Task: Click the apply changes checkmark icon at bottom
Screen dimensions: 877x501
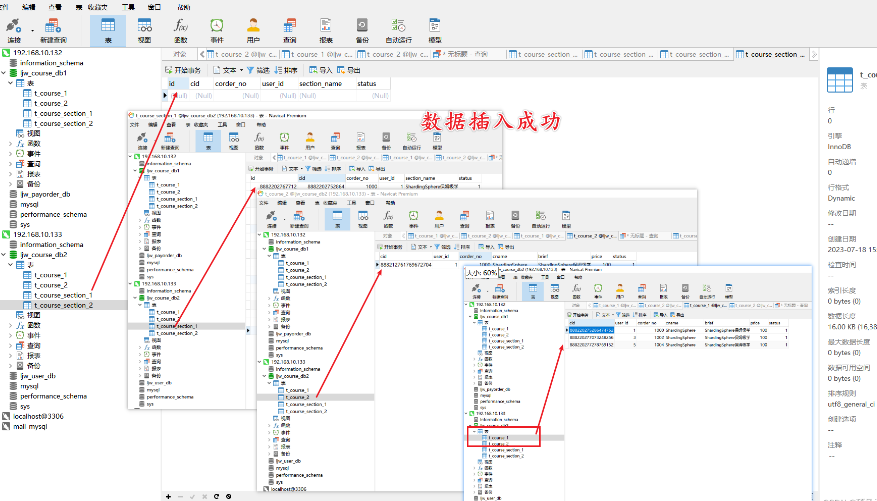Action: click(x=192, y=496)
